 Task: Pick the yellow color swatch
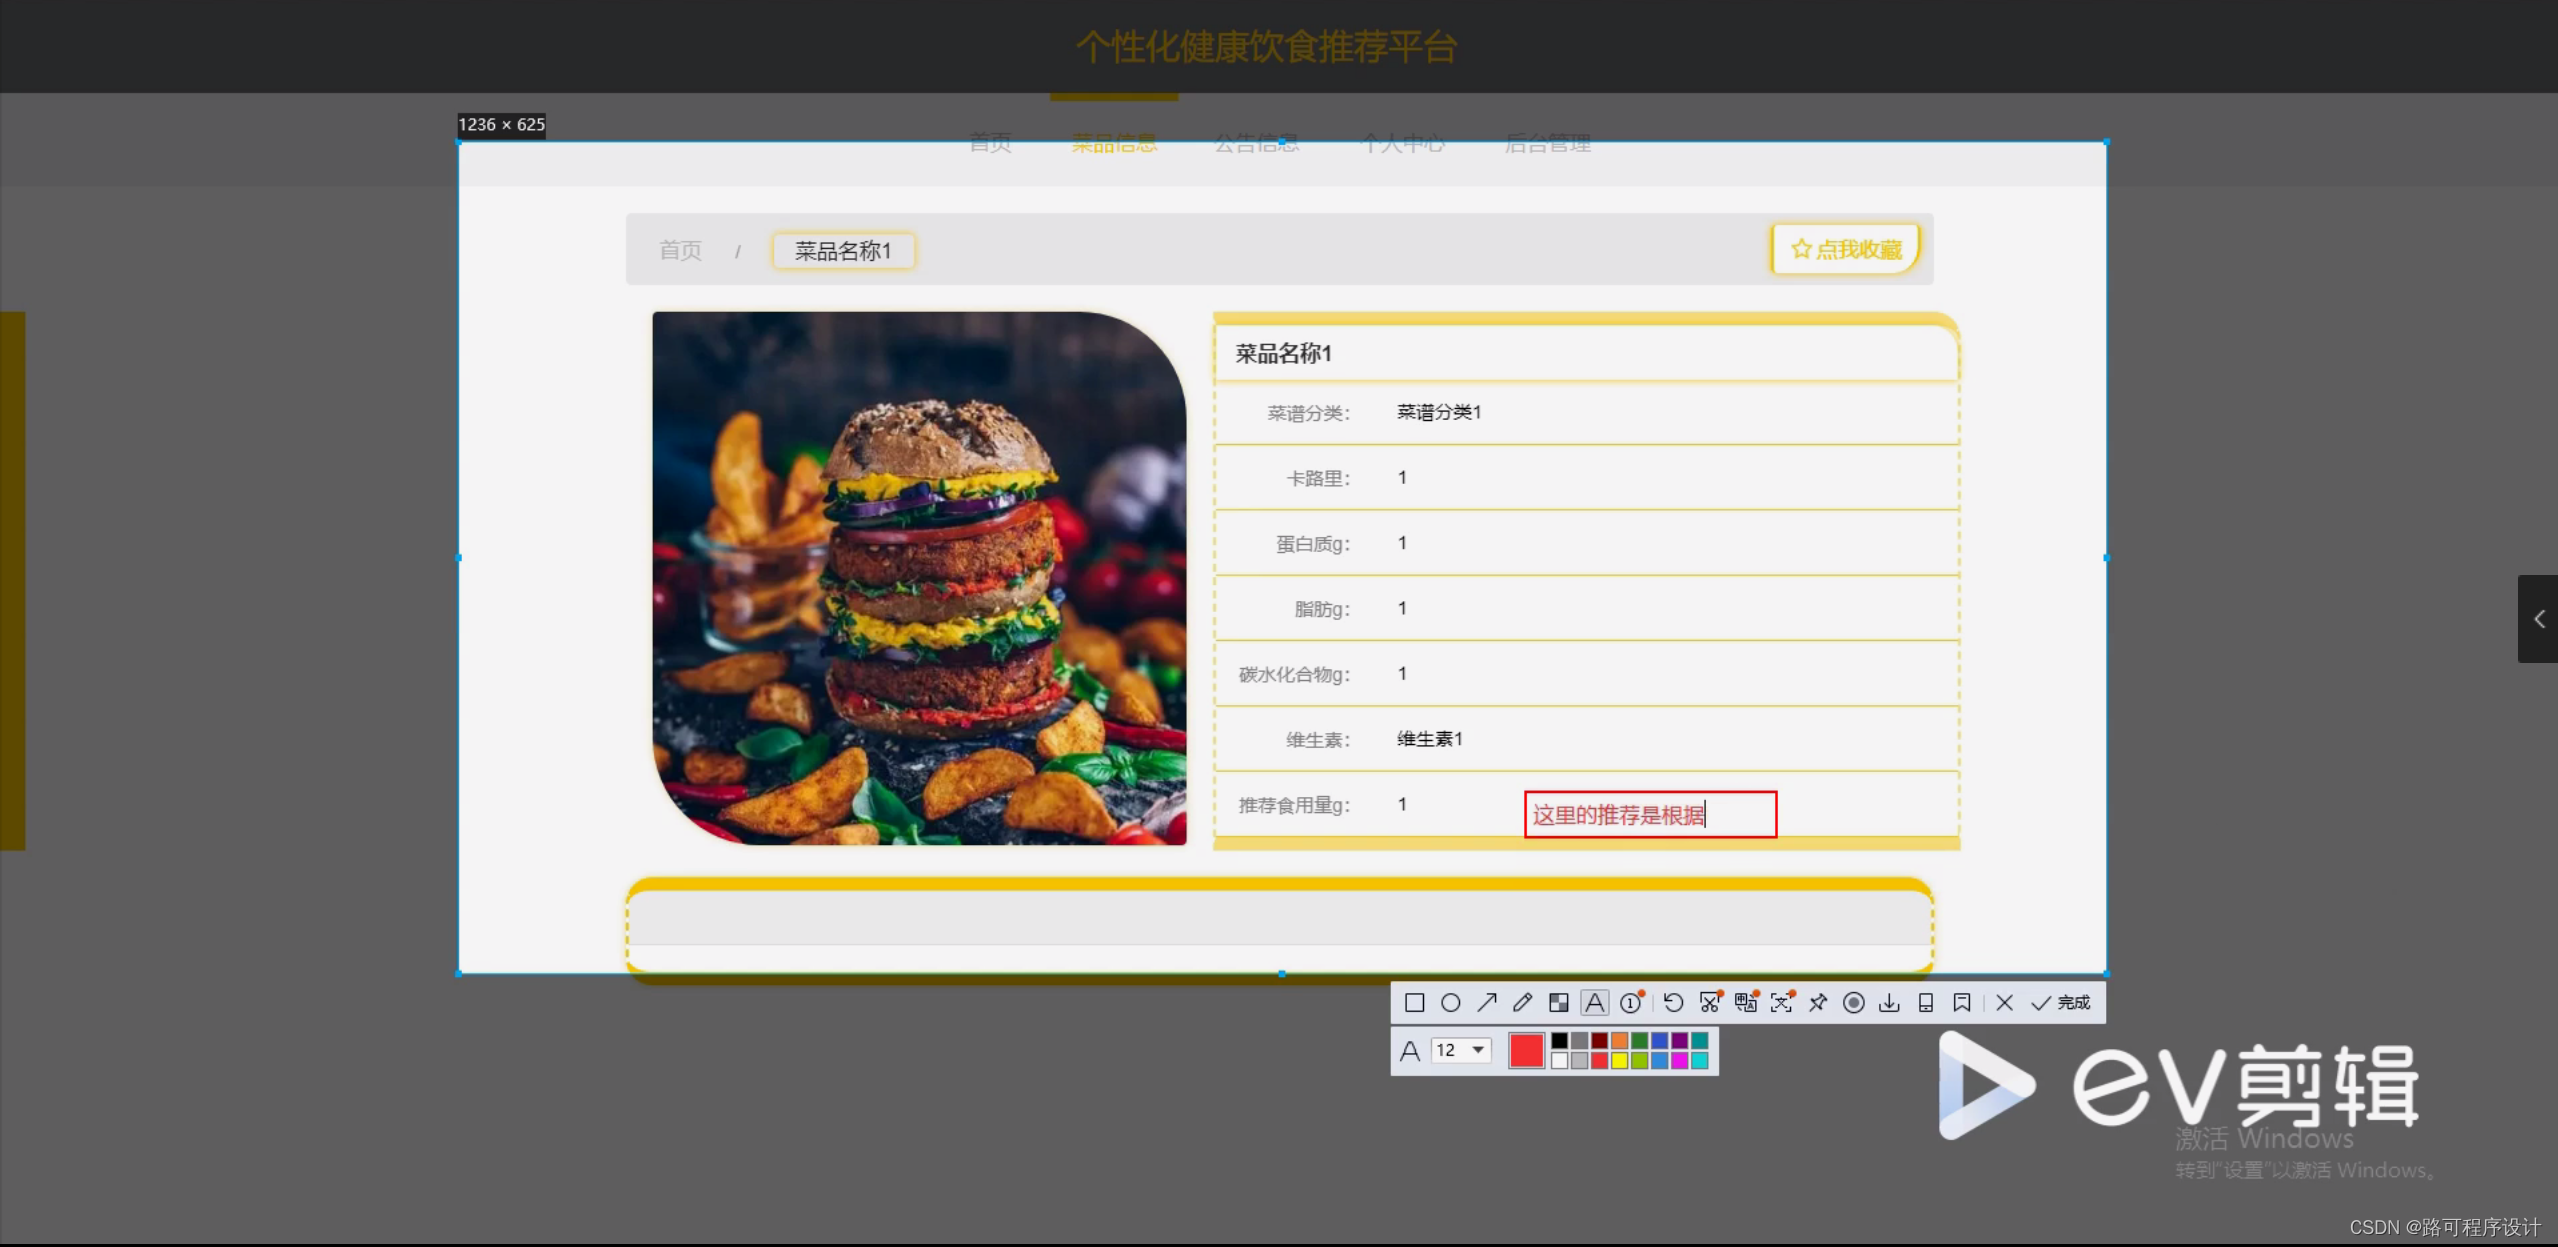coord(1619,1061)
